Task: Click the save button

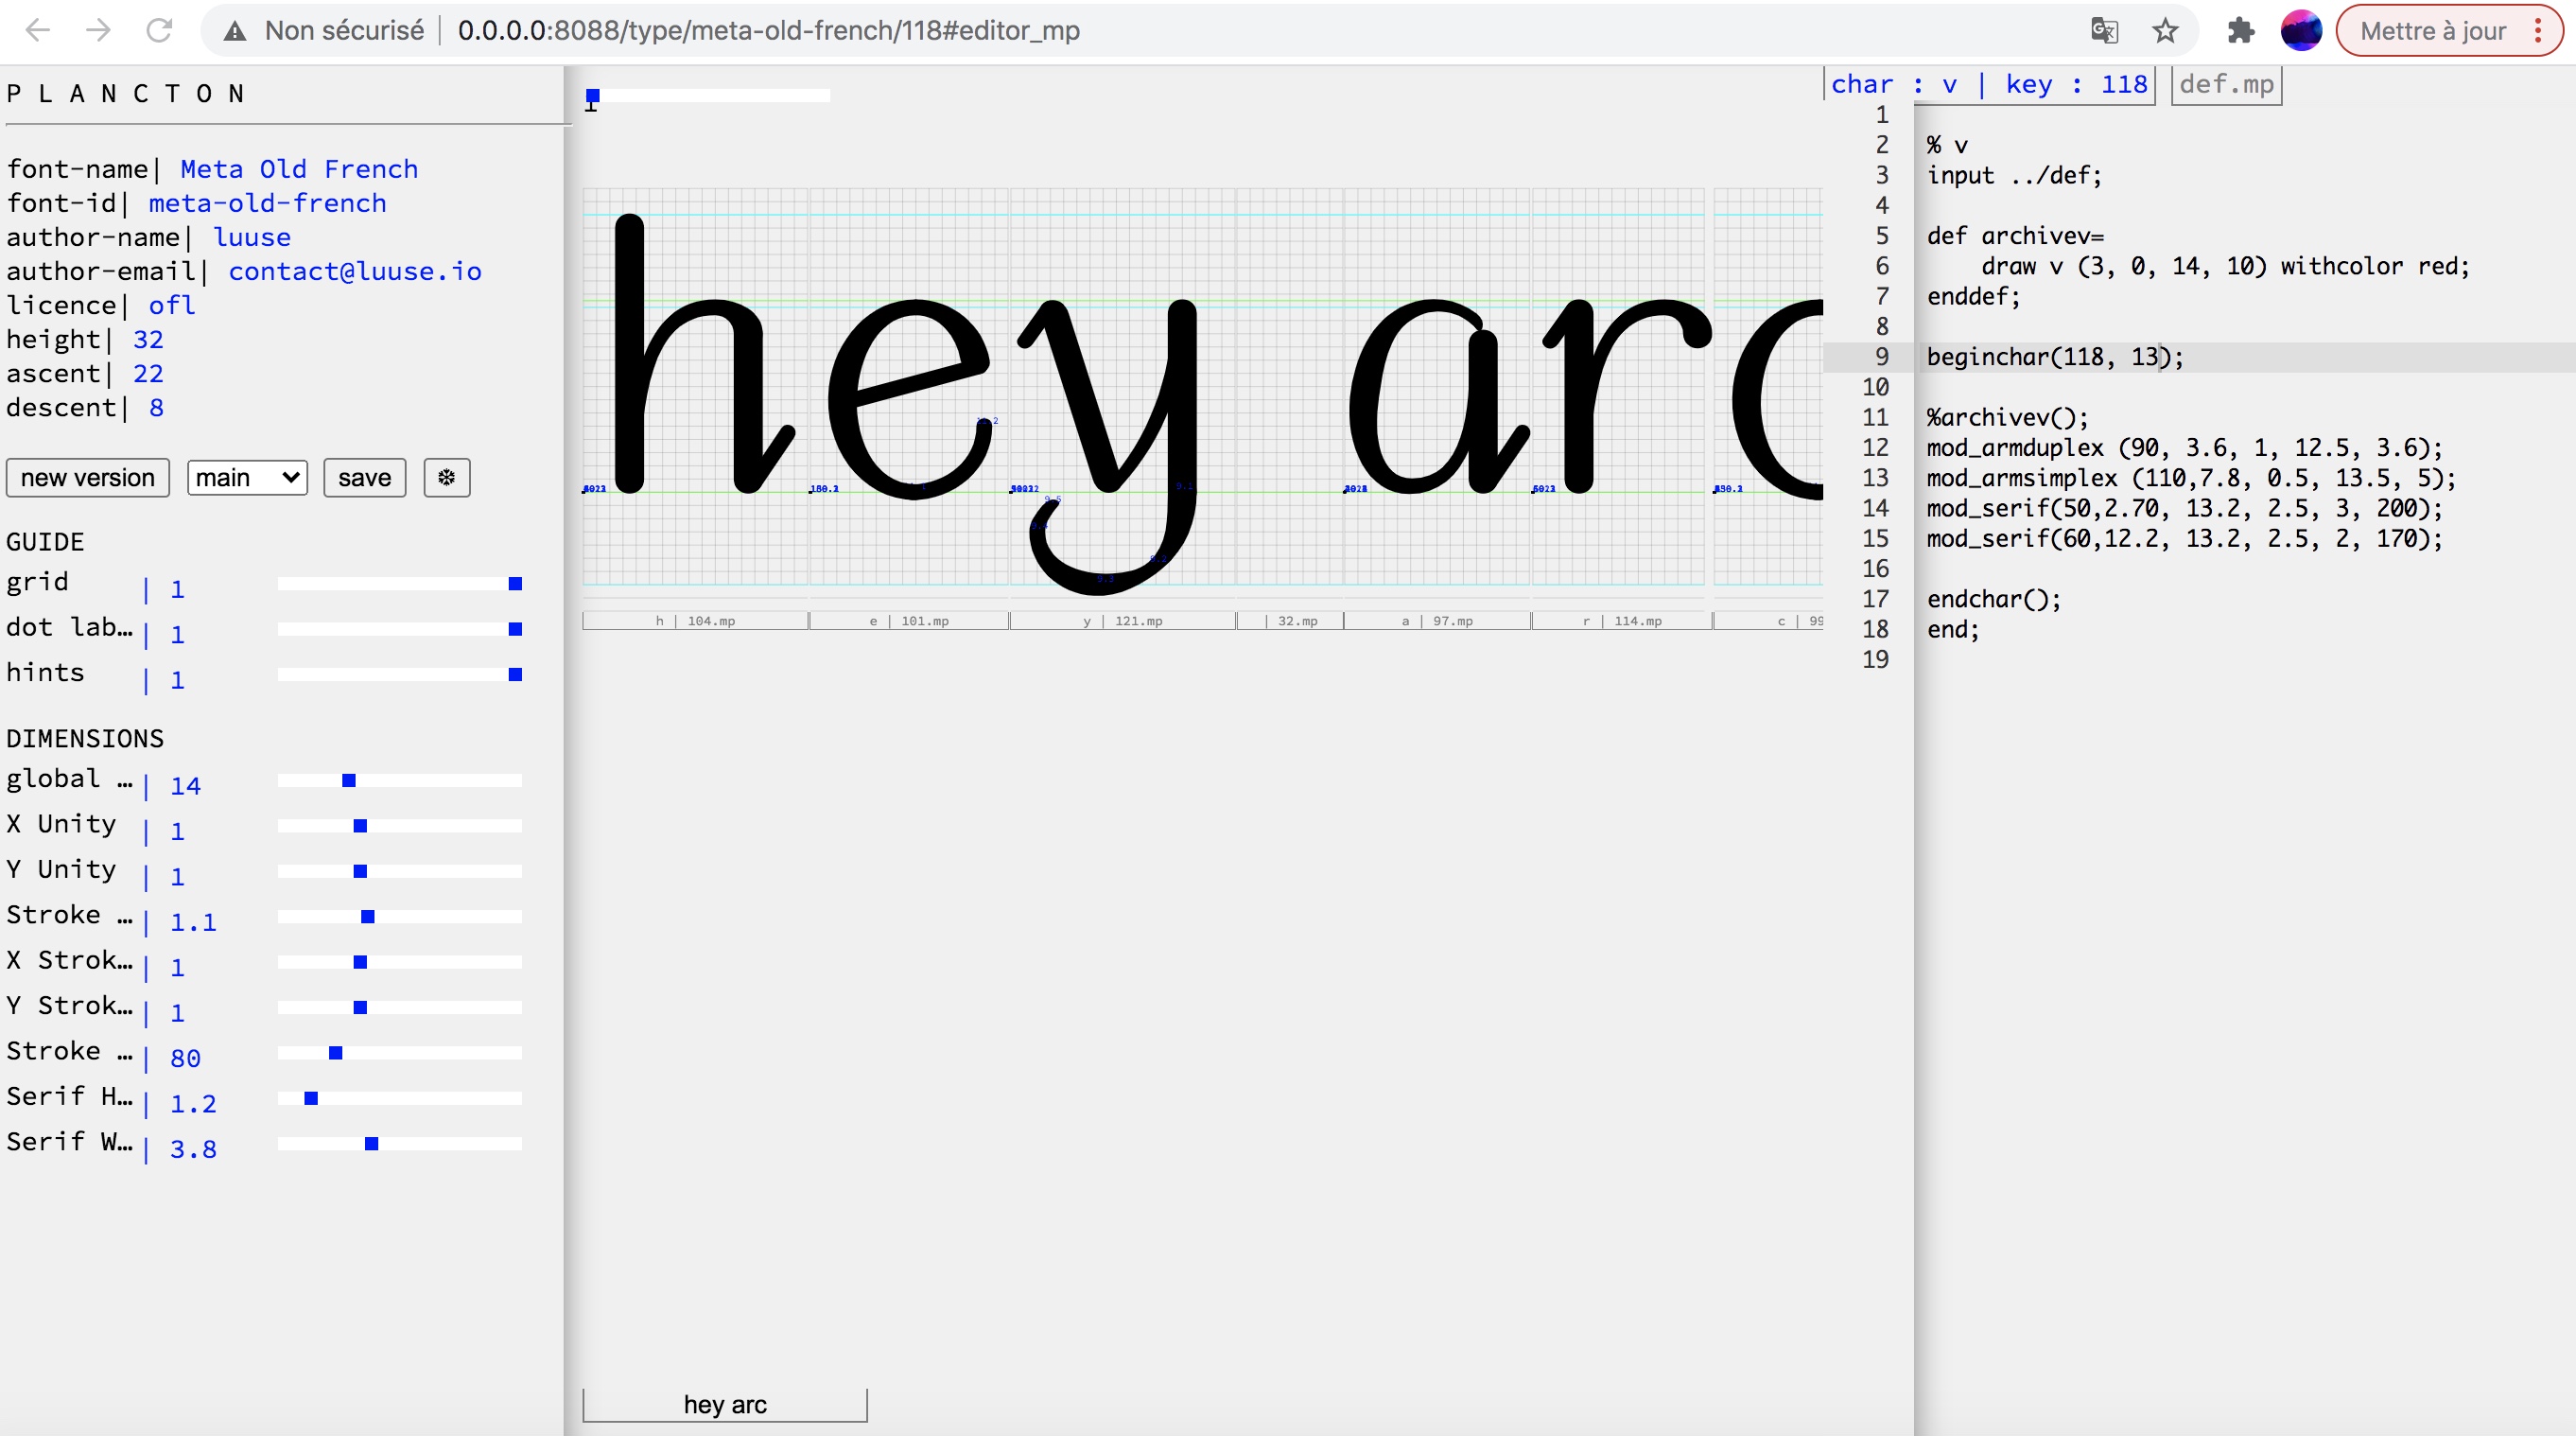Action: 364,477
